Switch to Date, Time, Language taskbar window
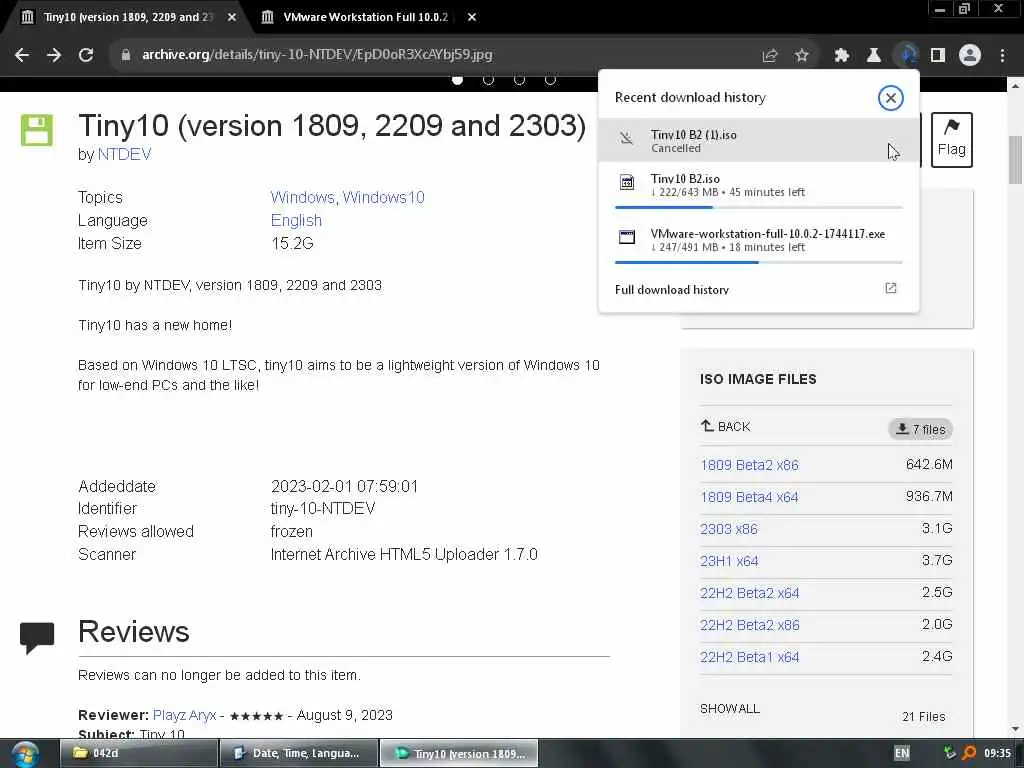The height and width of the screenshot is (768, 1024). [298, 753]
